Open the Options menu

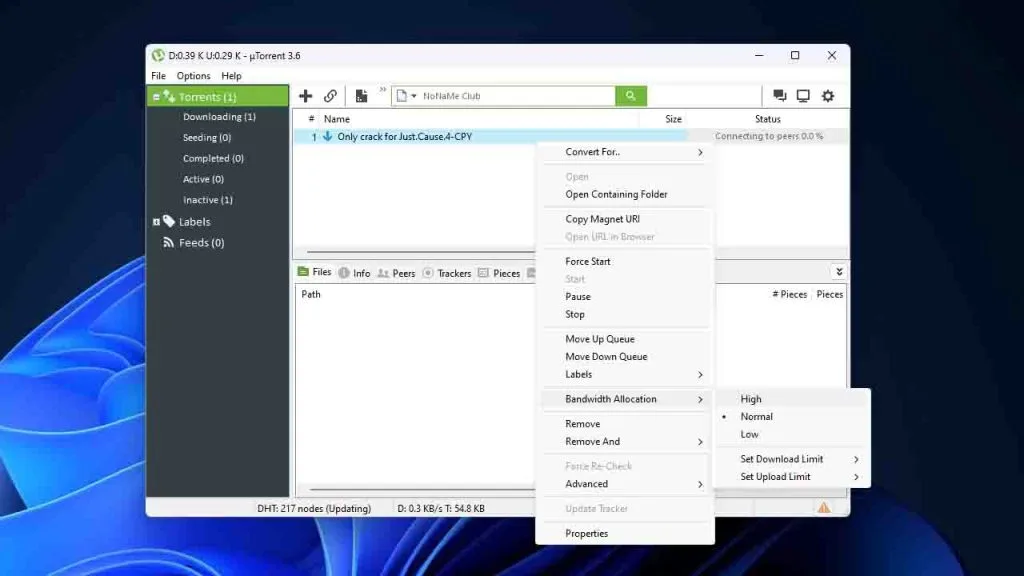[x=193, y=76]
